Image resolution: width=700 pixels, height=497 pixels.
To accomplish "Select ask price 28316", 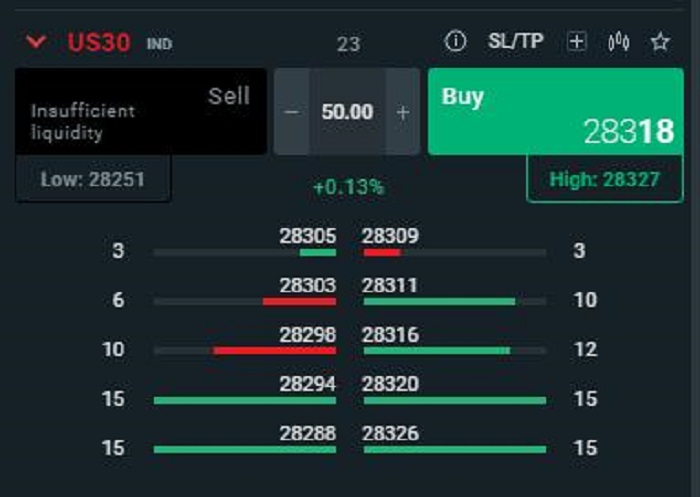I will pos(390,335).
